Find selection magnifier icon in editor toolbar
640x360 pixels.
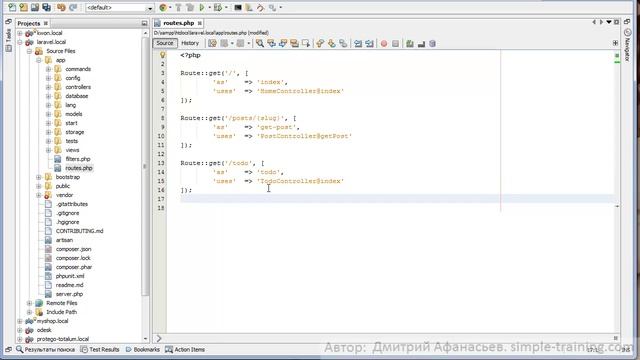260,43
